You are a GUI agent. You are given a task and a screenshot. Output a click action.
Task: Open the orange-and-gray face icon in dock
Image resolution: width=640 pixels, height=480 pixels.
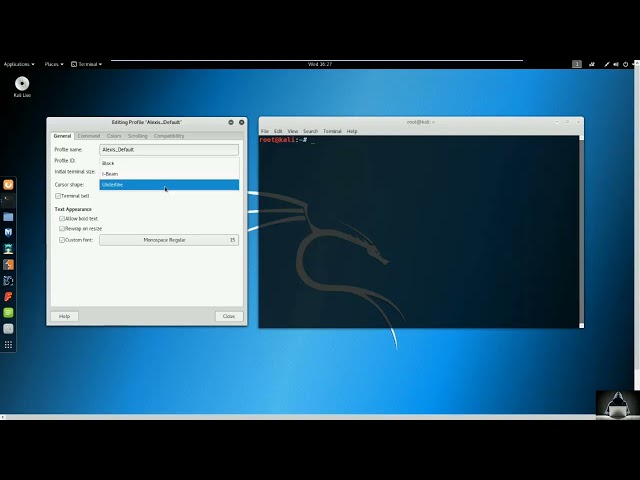pos(8,264)
